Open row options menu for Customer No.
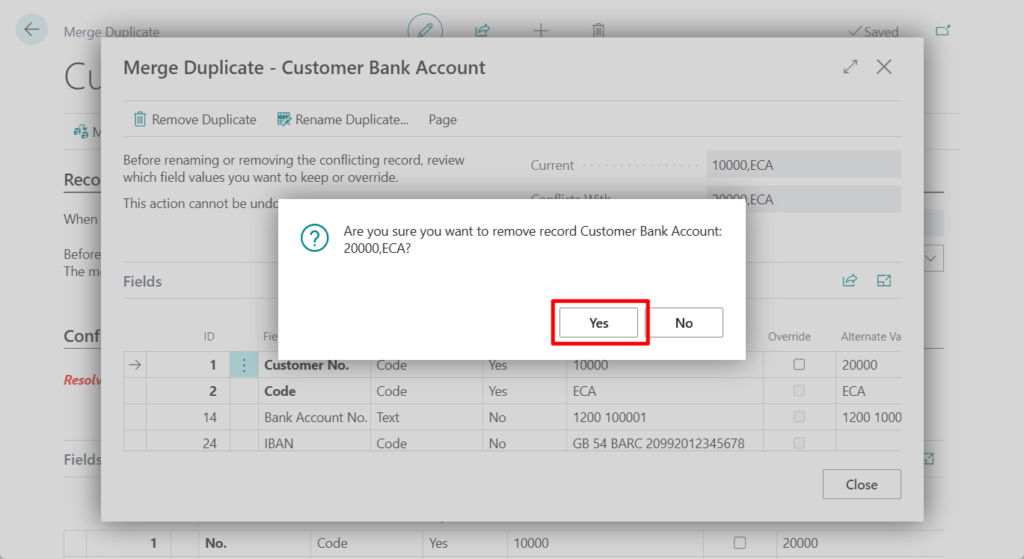Screen dimensions: 1024x559 [x=244, y=365]
